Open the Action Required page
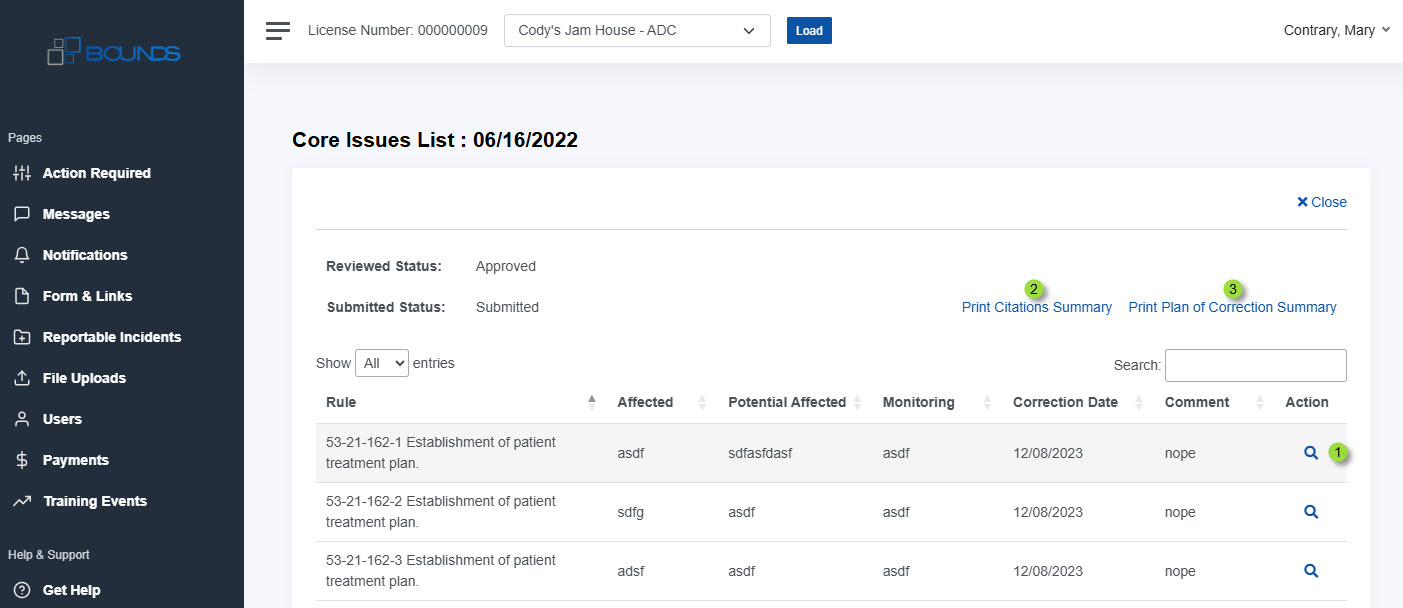This screenshot has height=608, width=1403. (x=96, y=173)
